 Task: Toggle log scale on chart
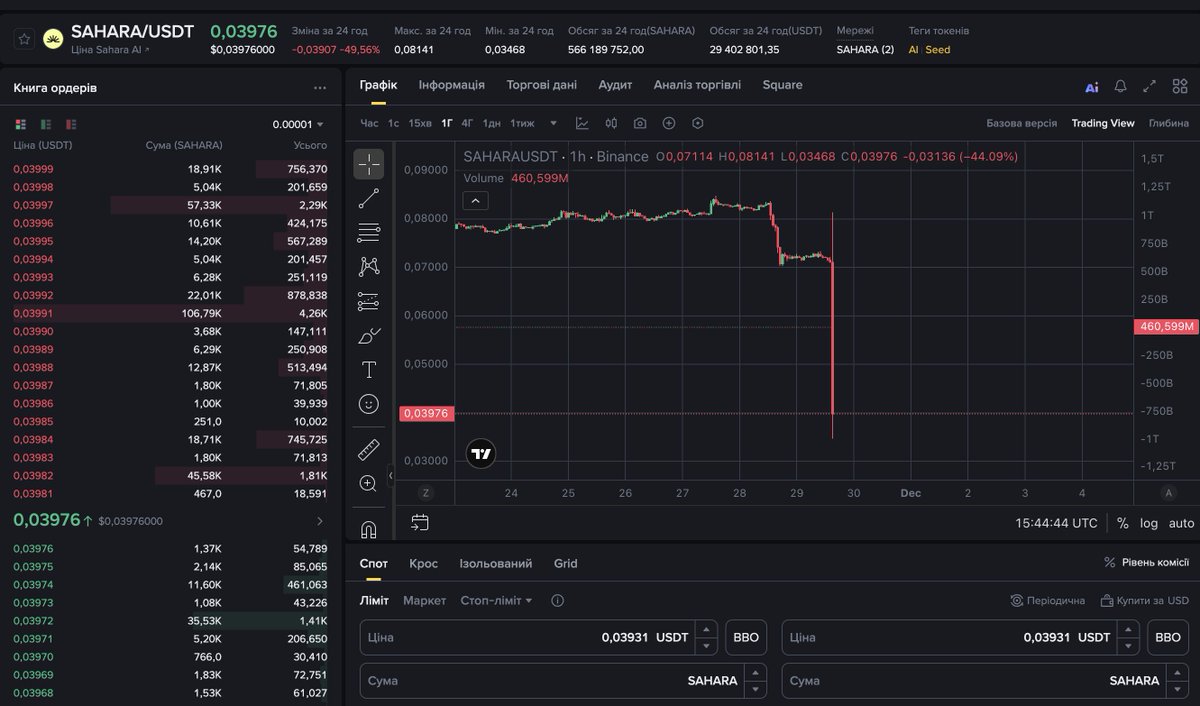(x=1149, y=523)
